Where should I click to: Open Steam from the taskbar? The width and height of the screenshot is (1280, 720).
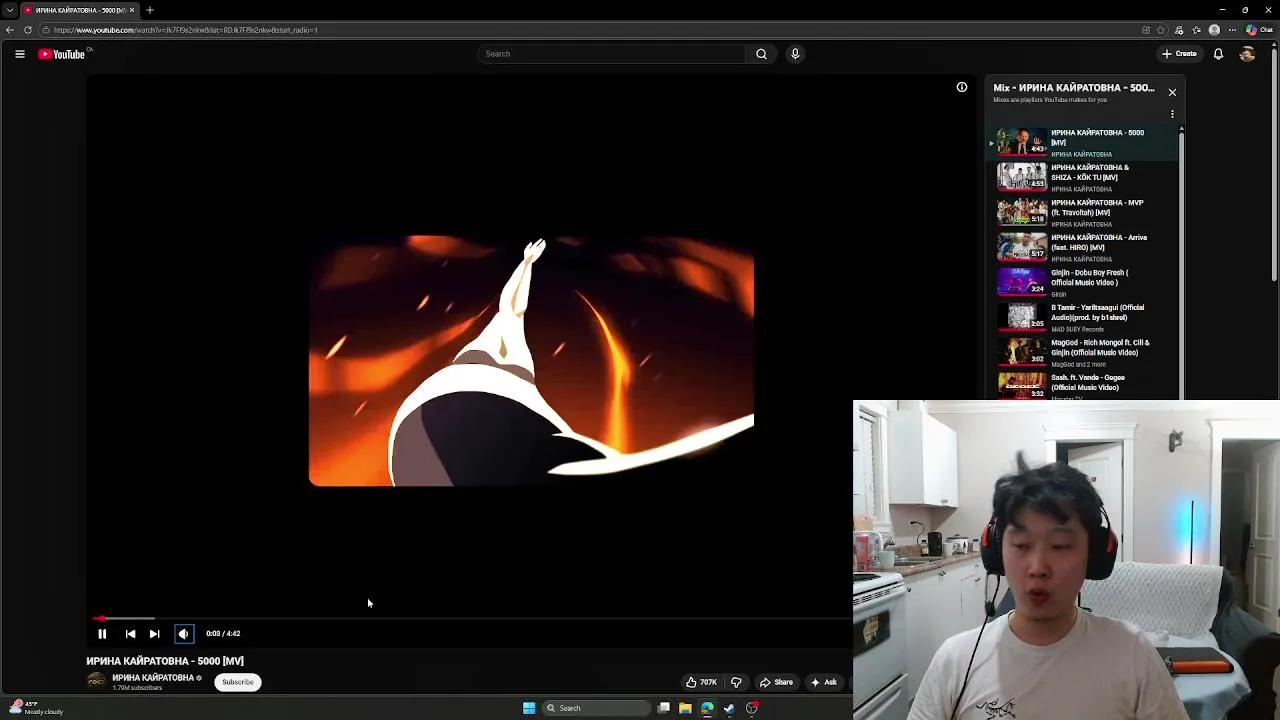[x=729, y=708]
